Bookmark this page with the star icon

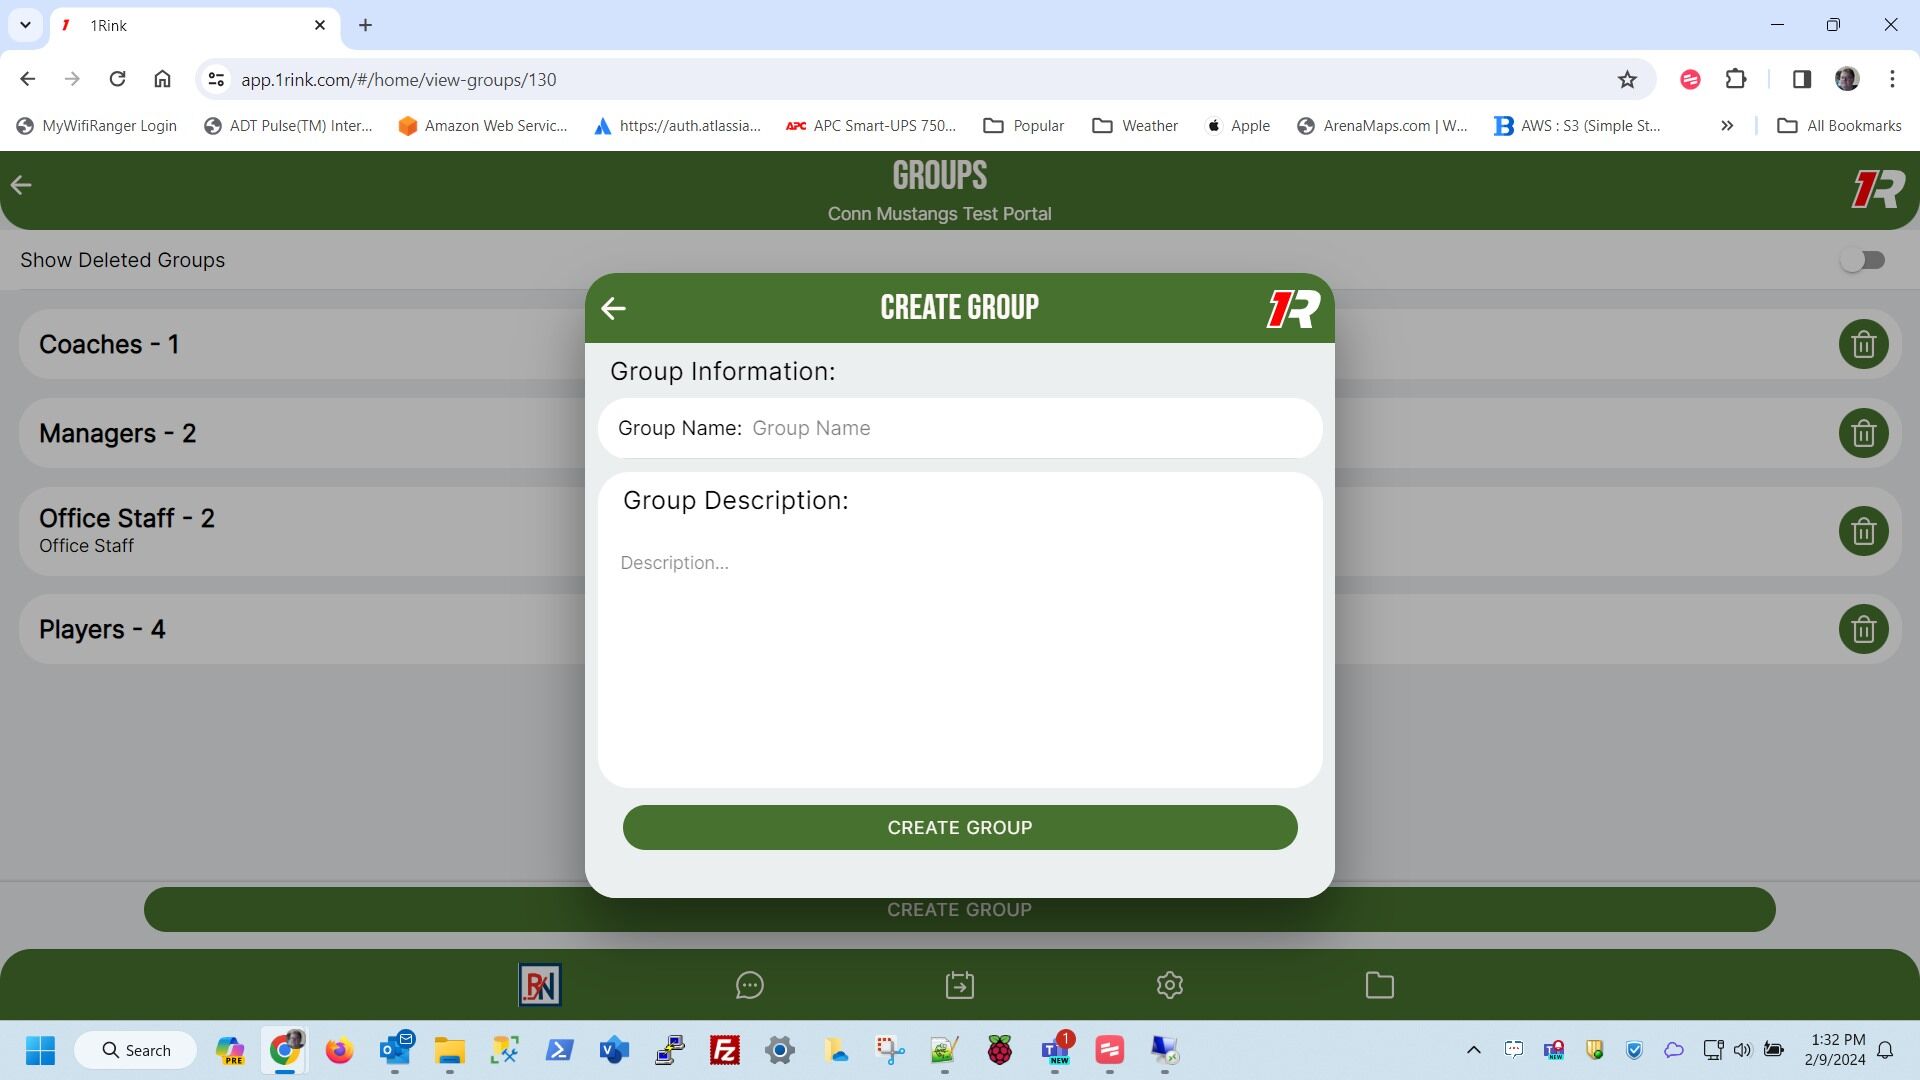(x=1627, y=80)
